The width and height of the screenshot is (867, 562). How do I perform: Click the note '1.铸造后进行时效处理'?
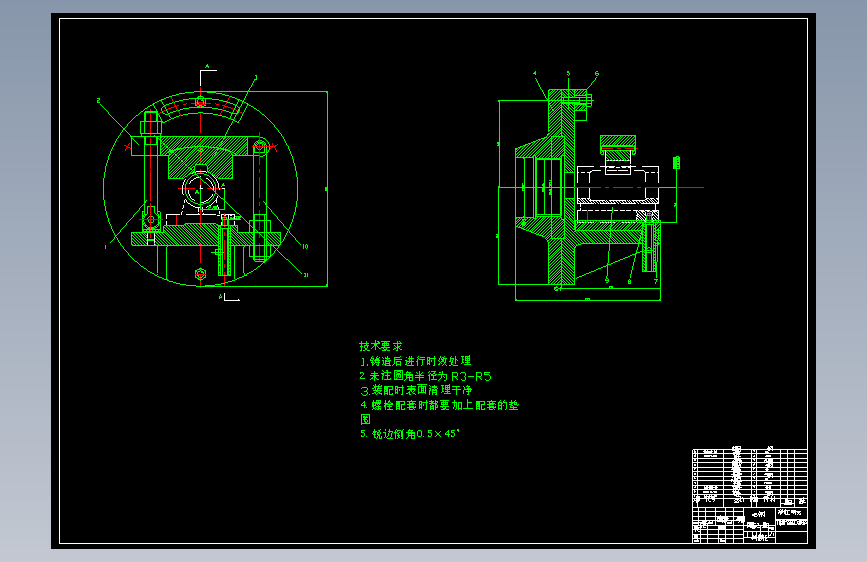tap(415, 361)
